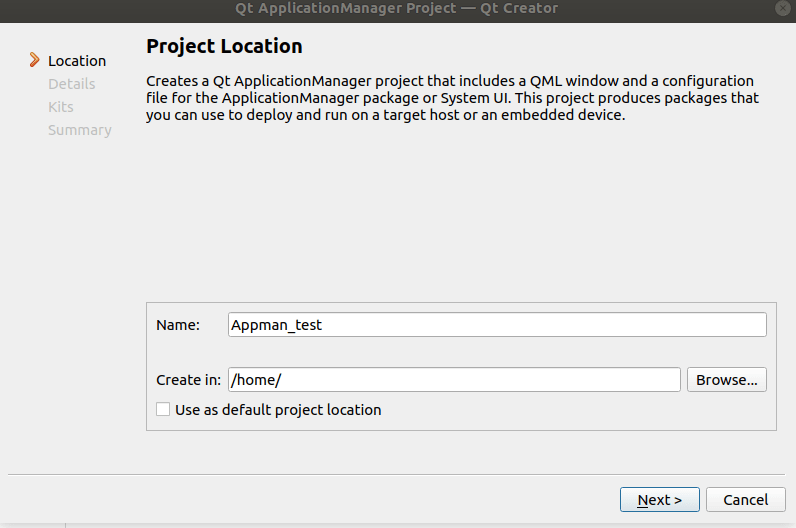Click the orange arrow beside Location
Image resolution: width=796 pixels, height=528 pixels.
point(35,61)
